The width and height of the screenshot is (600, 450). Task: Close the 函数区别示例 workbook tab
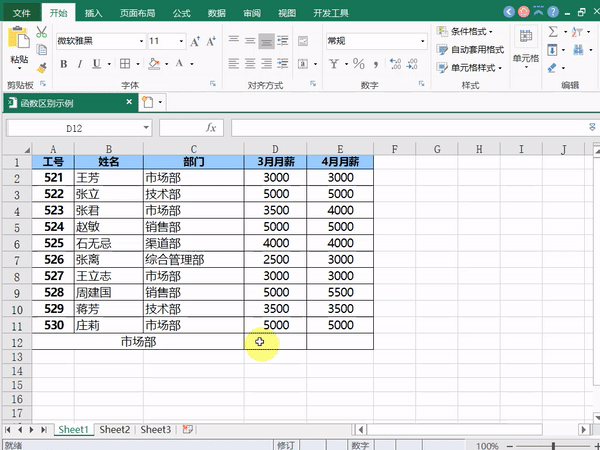(129, 102)
